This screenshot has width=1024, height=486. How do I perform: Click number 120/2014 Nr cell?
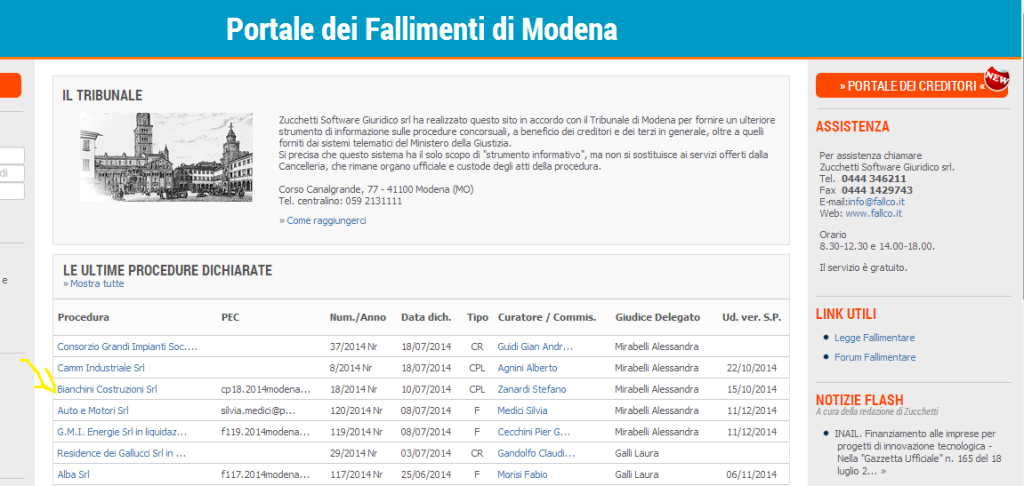(x=355, y=411)
